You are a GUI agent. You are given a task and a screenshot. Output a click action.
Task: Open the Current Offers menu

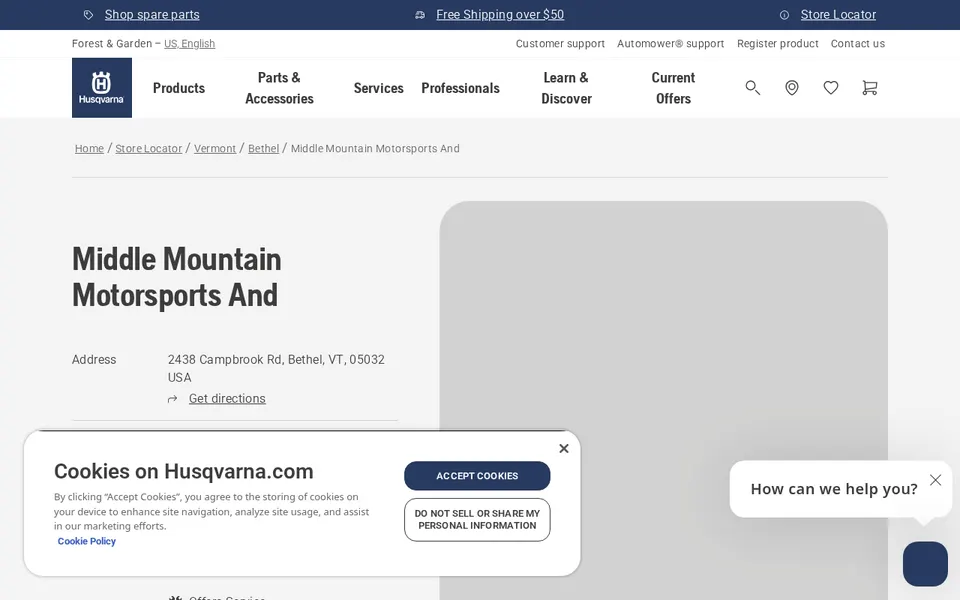tap(673, 88)
